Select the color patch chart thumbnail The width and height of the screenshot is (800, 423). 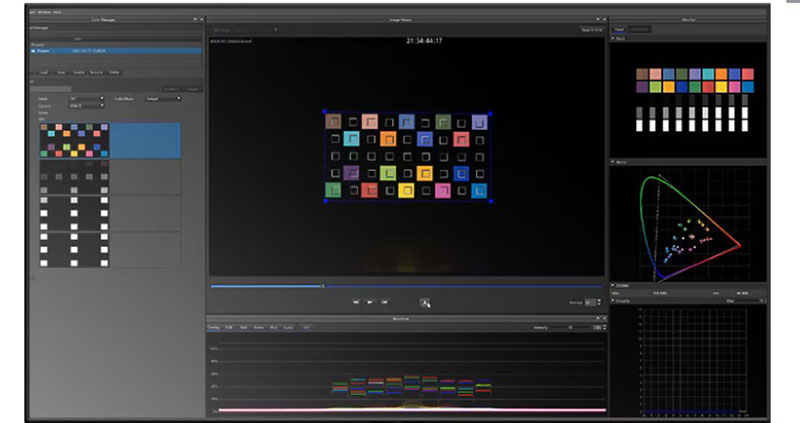point(74,140)
